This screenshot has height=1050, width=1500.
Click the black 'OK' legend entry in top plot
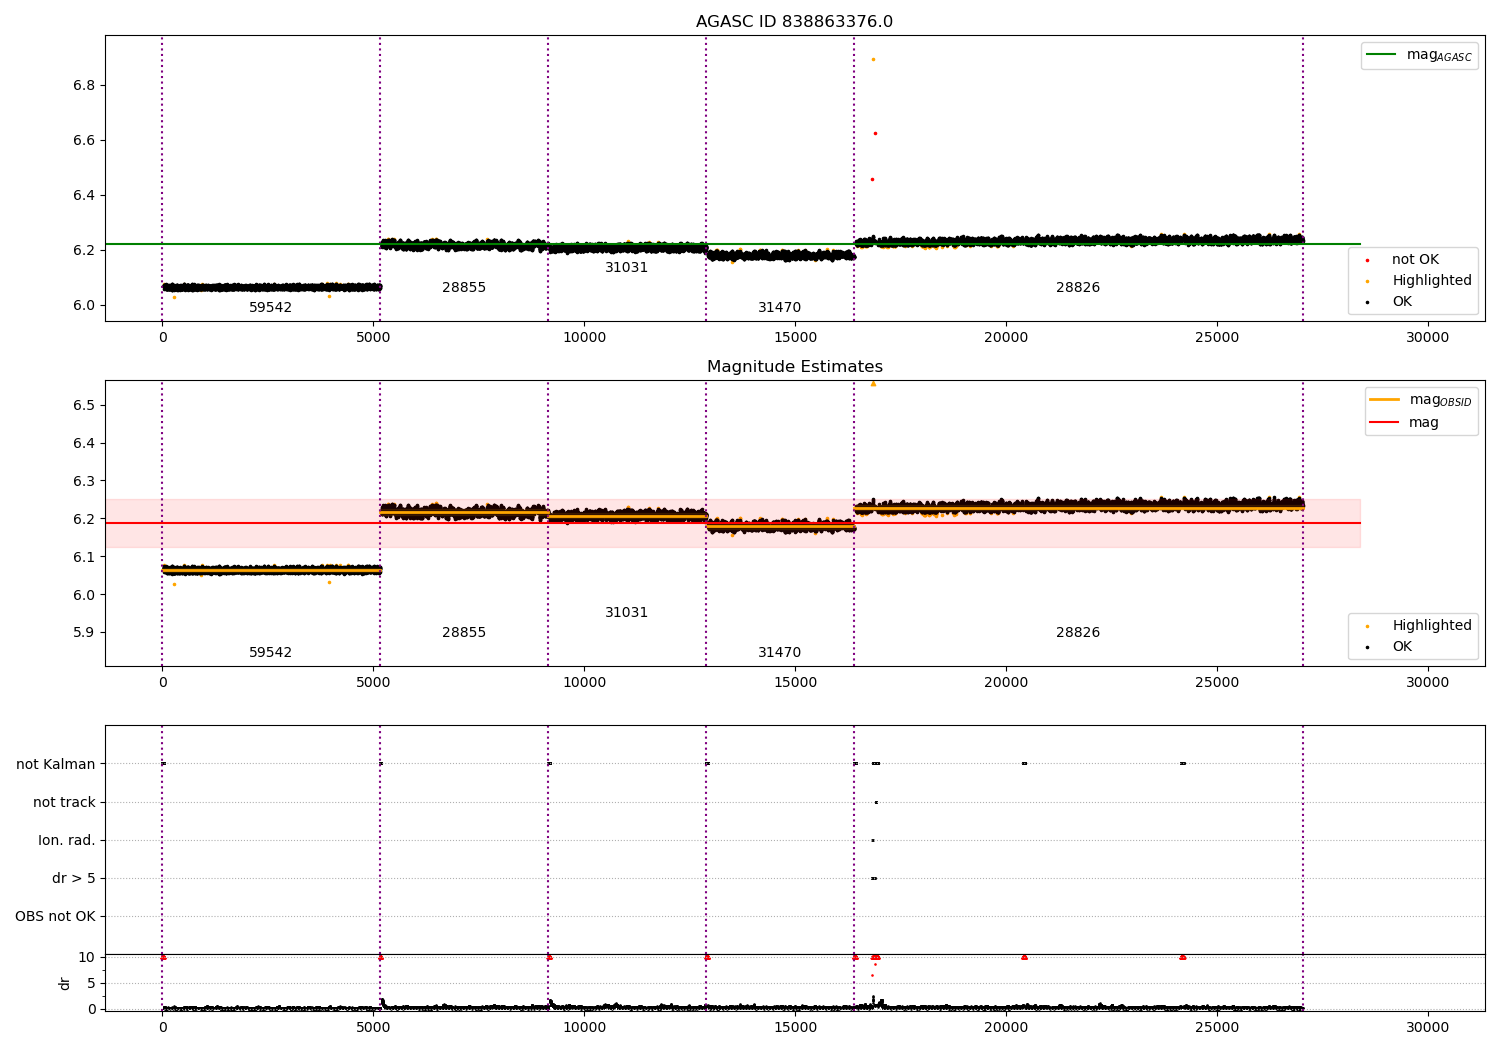[1390, 302]
